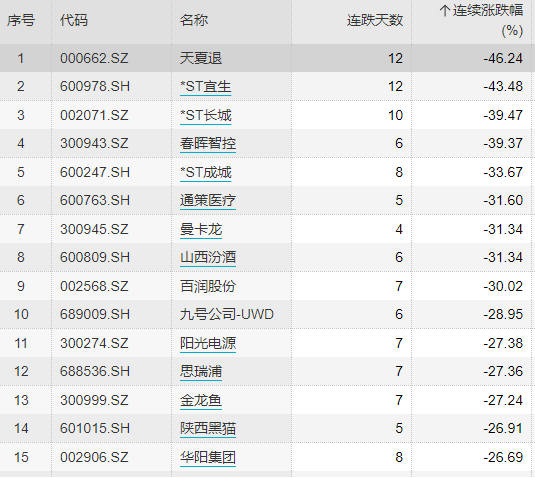The width and height of the screenshot is (535, 478).
Task: Click the -27.38 decline value
Action: 503,343
